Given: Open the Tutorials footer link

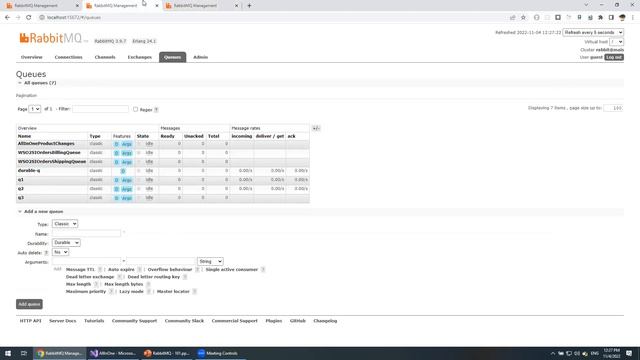Looking at the screenshot, I should 94,321.
